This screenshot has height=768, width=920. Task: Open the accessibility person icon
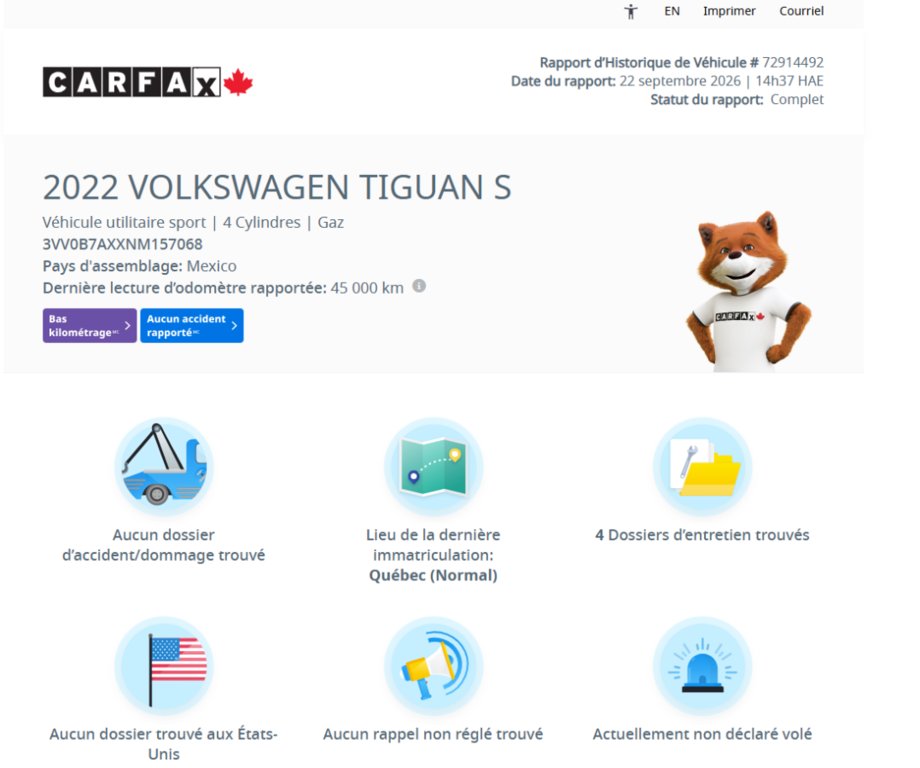click(x=631, y=11)
